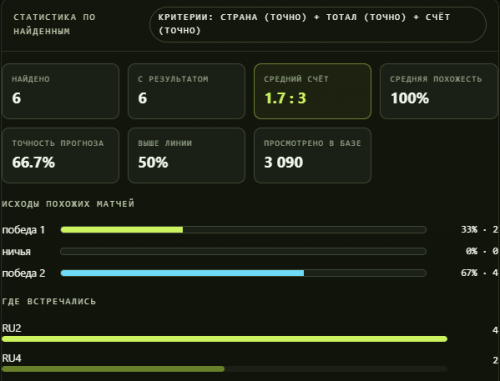Click the ПРОСМОТРЕНО В БАЗЕ 3 090 card
500x381 pixels.
point(313,155)
